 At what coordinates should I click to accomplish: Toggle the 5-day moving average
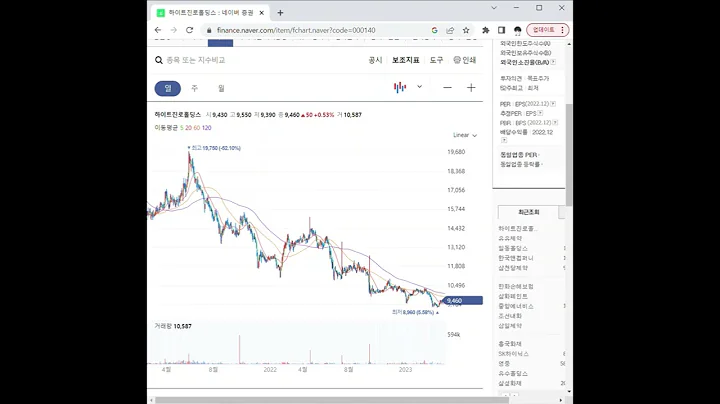(181, 128)
